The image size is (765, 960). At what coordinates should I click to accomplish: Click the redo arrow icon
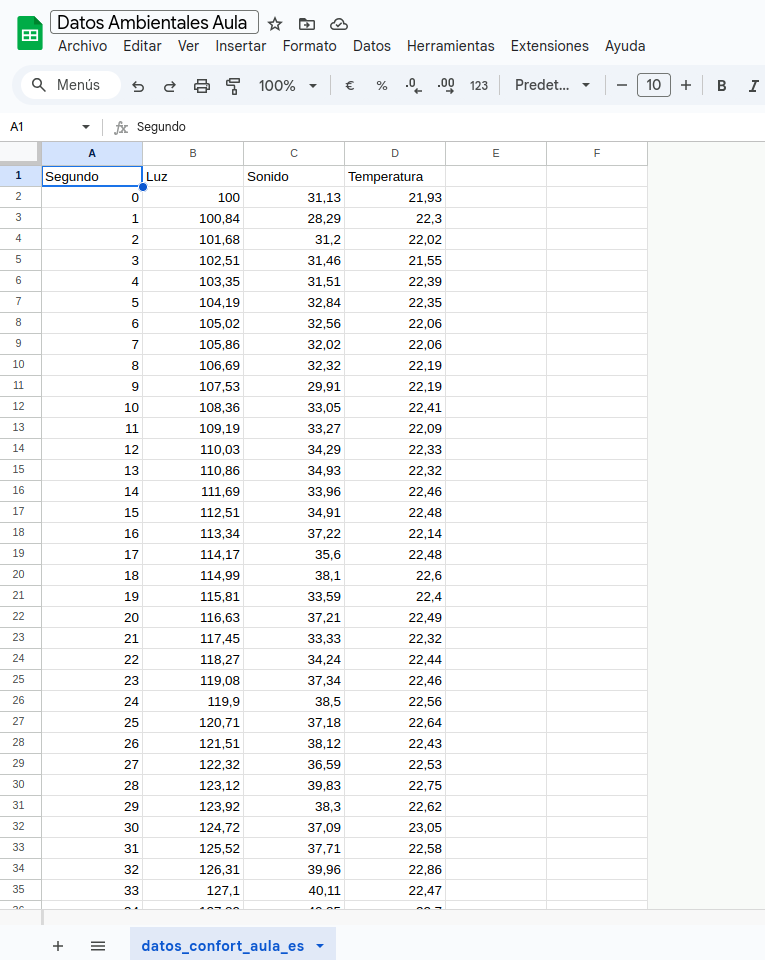click(170, 86)
